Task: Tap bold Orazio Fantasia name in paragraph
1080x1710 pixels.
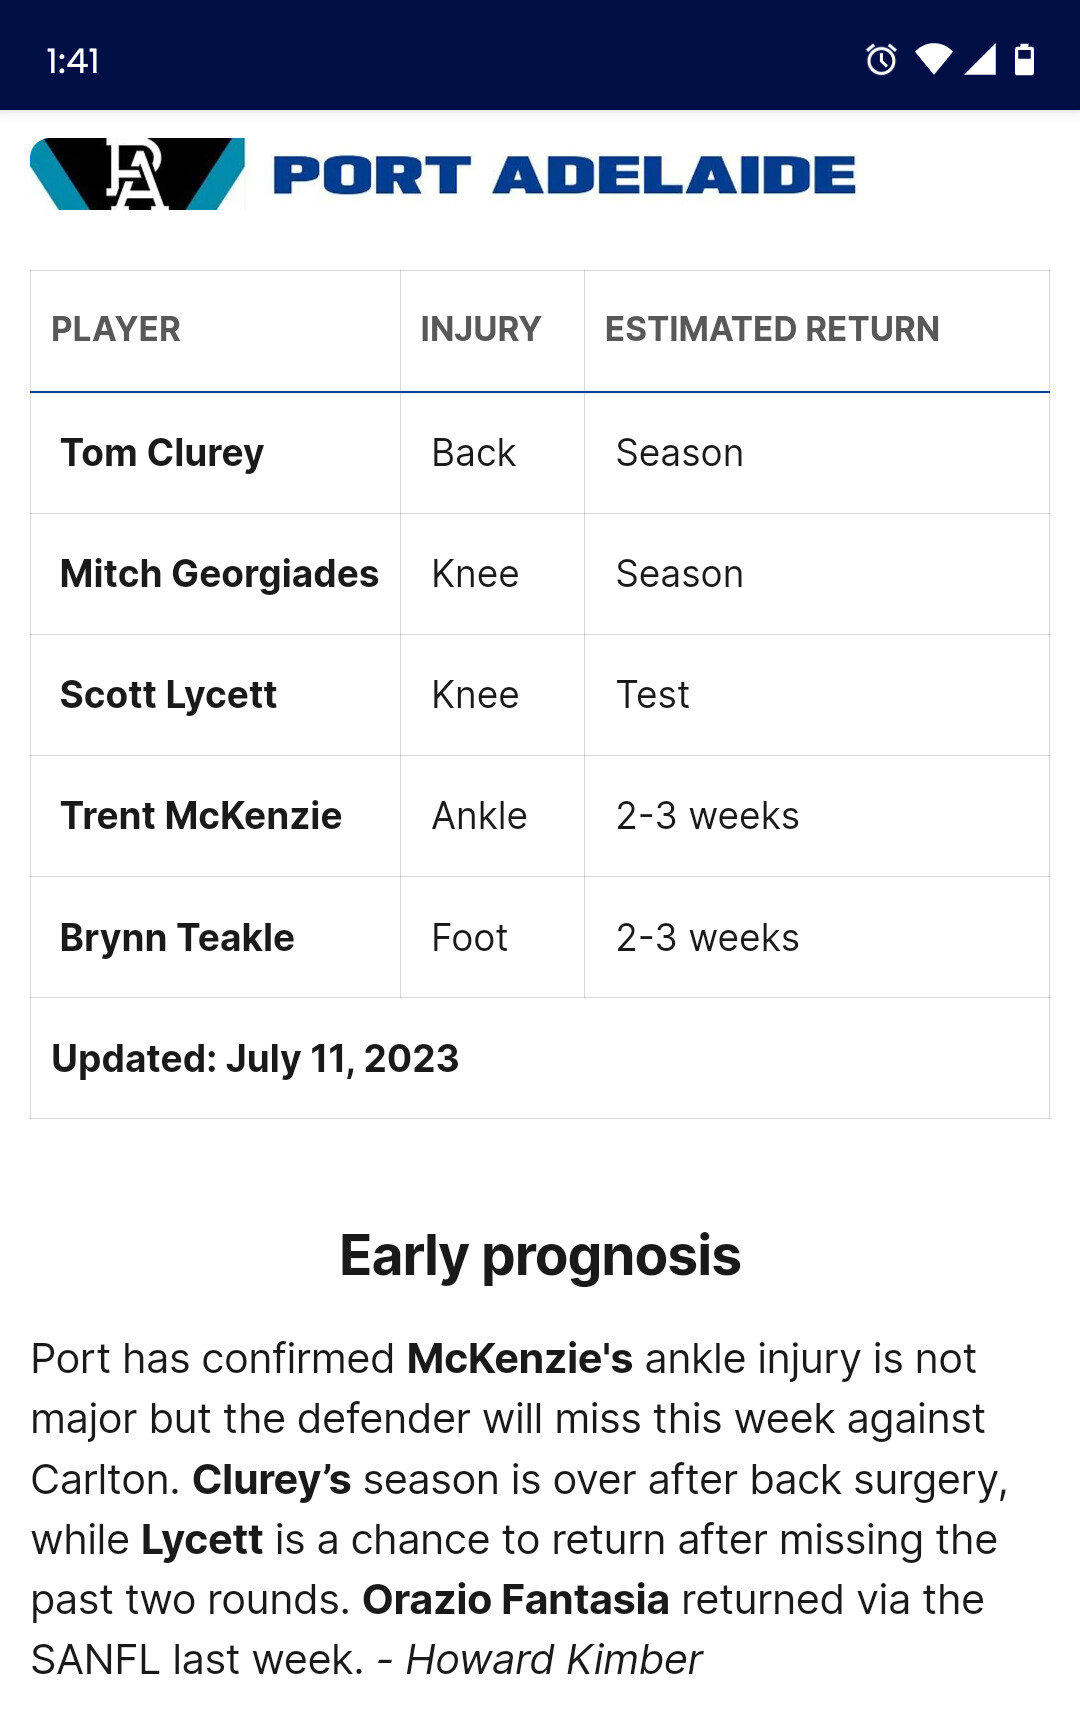Action: coord(515,1600)
